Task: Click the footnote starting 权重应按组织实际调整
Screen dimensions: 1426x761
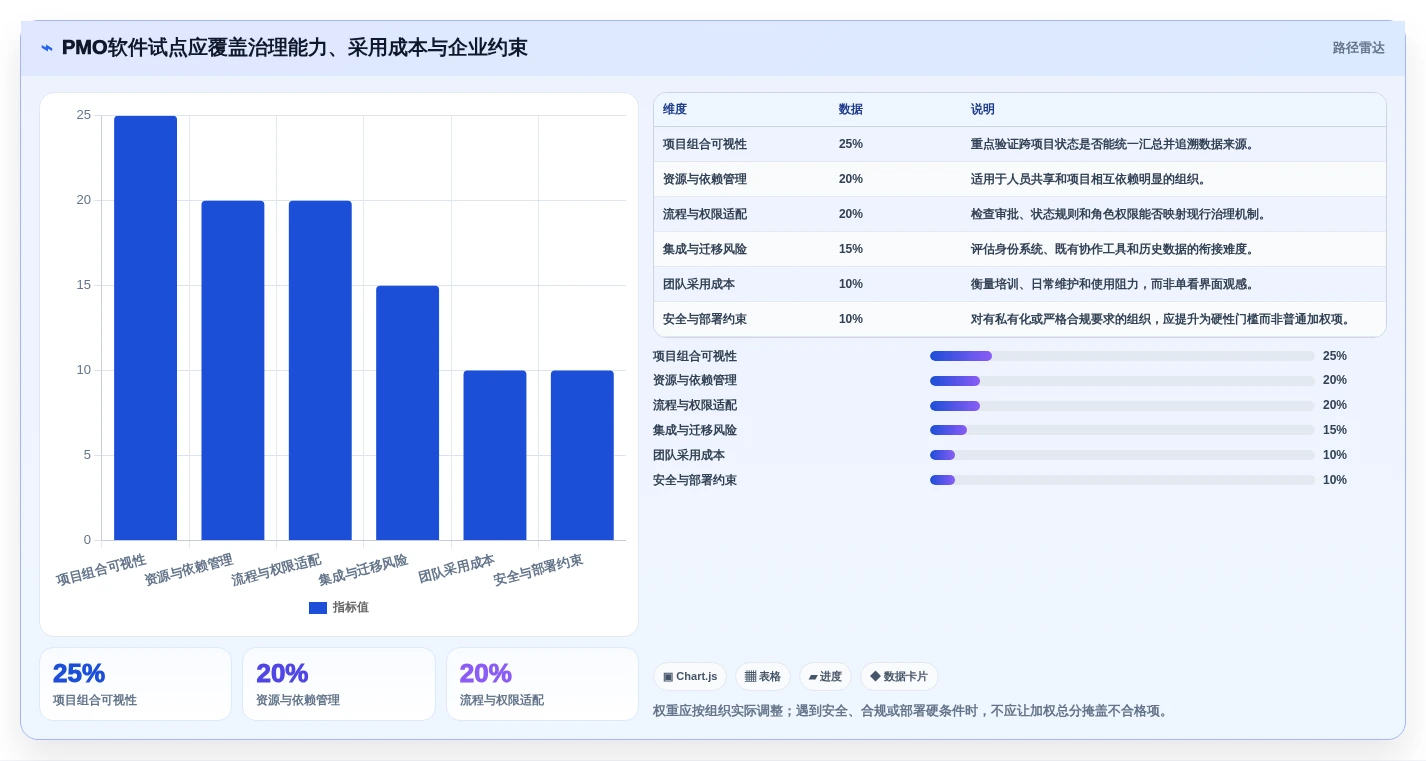Action: coord(910,711)
